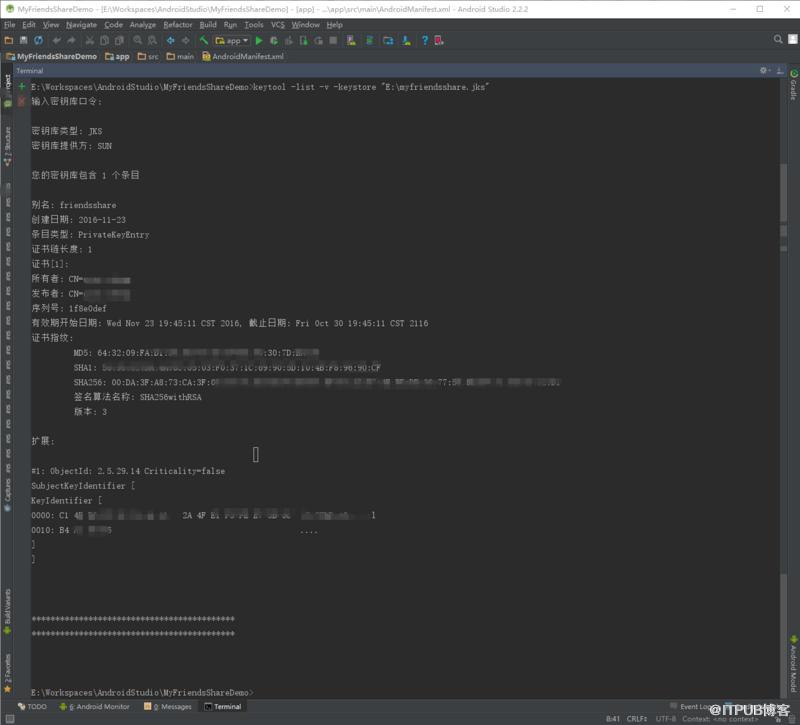This screenshot has width=800, height=725.
Task: Click the search everywhere magnifier
Action: pos(778,39)
